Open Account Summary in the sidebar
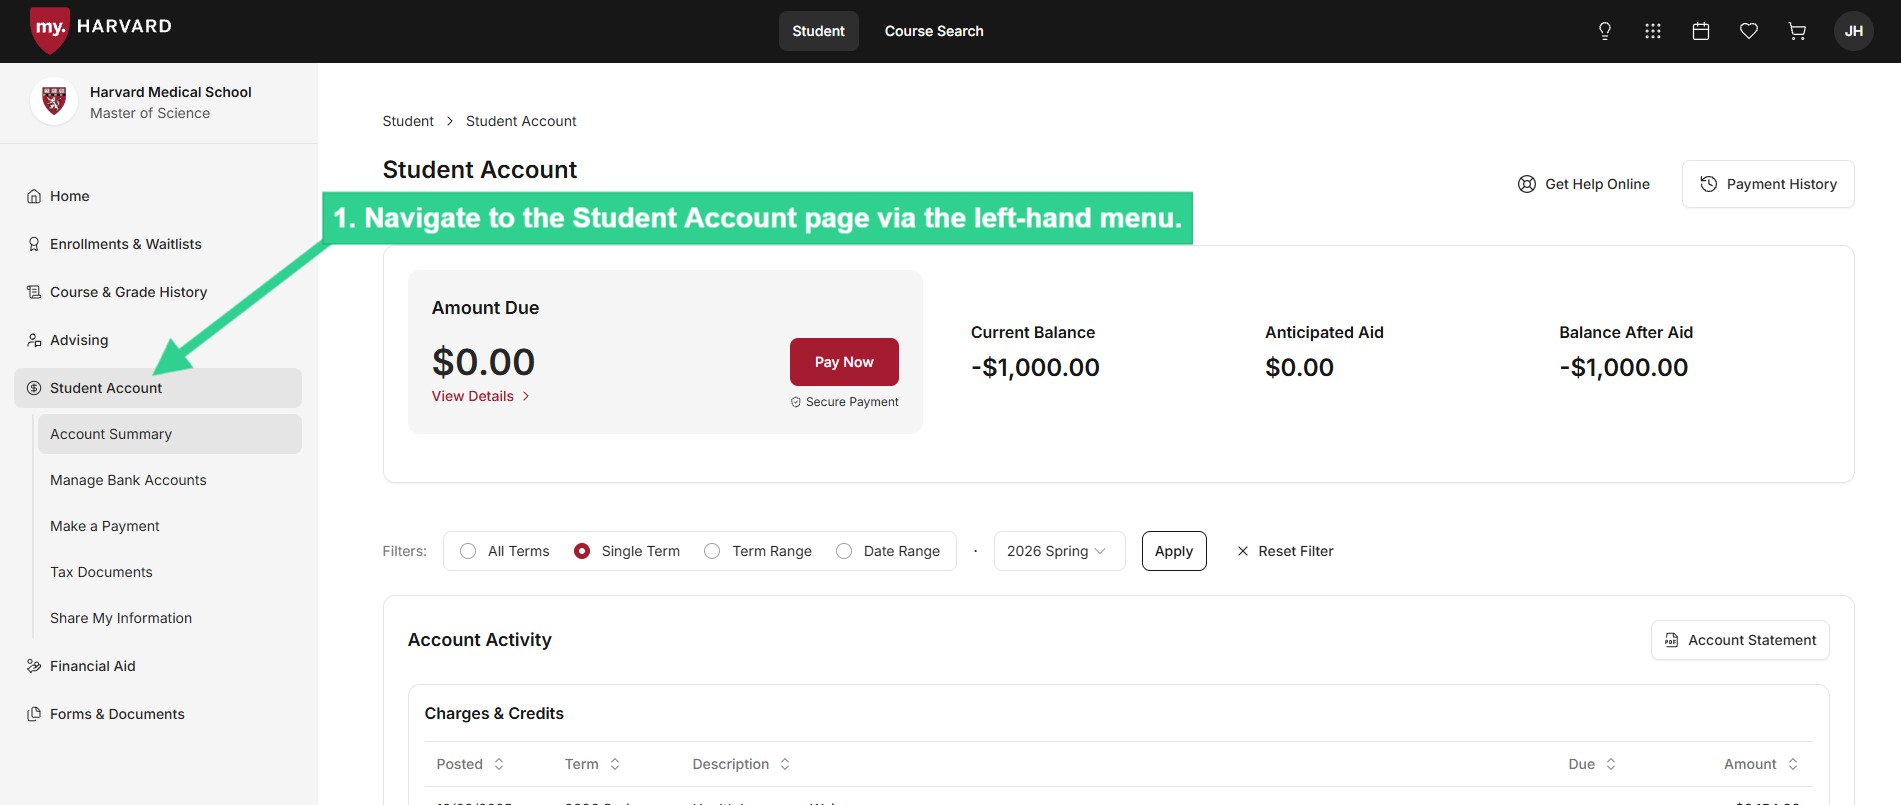Screen dimensions: 1901x805 pos(170,434)
